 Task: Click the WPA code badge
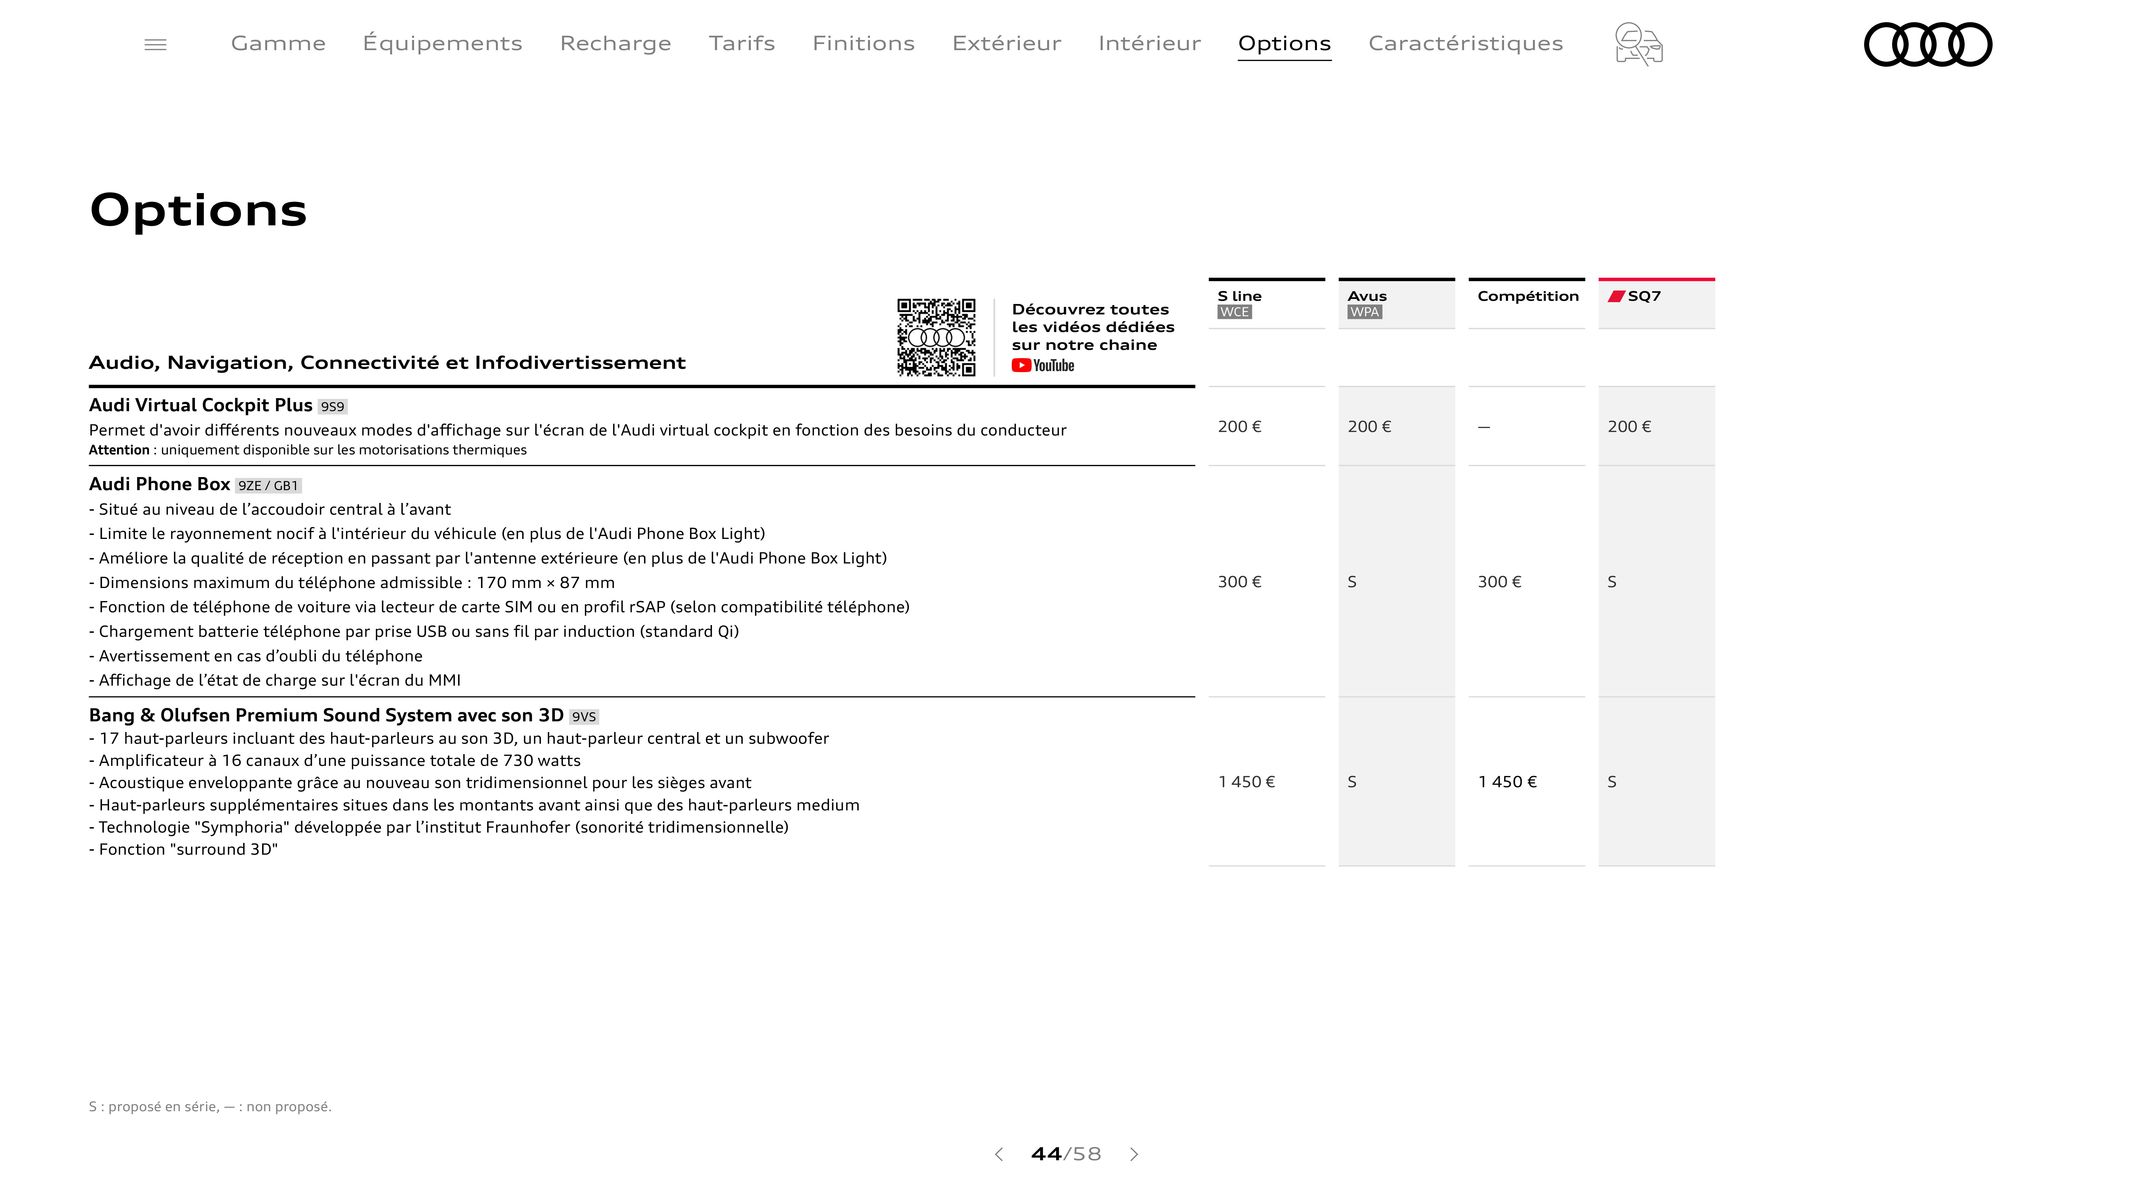click(x=1365, y=312)
